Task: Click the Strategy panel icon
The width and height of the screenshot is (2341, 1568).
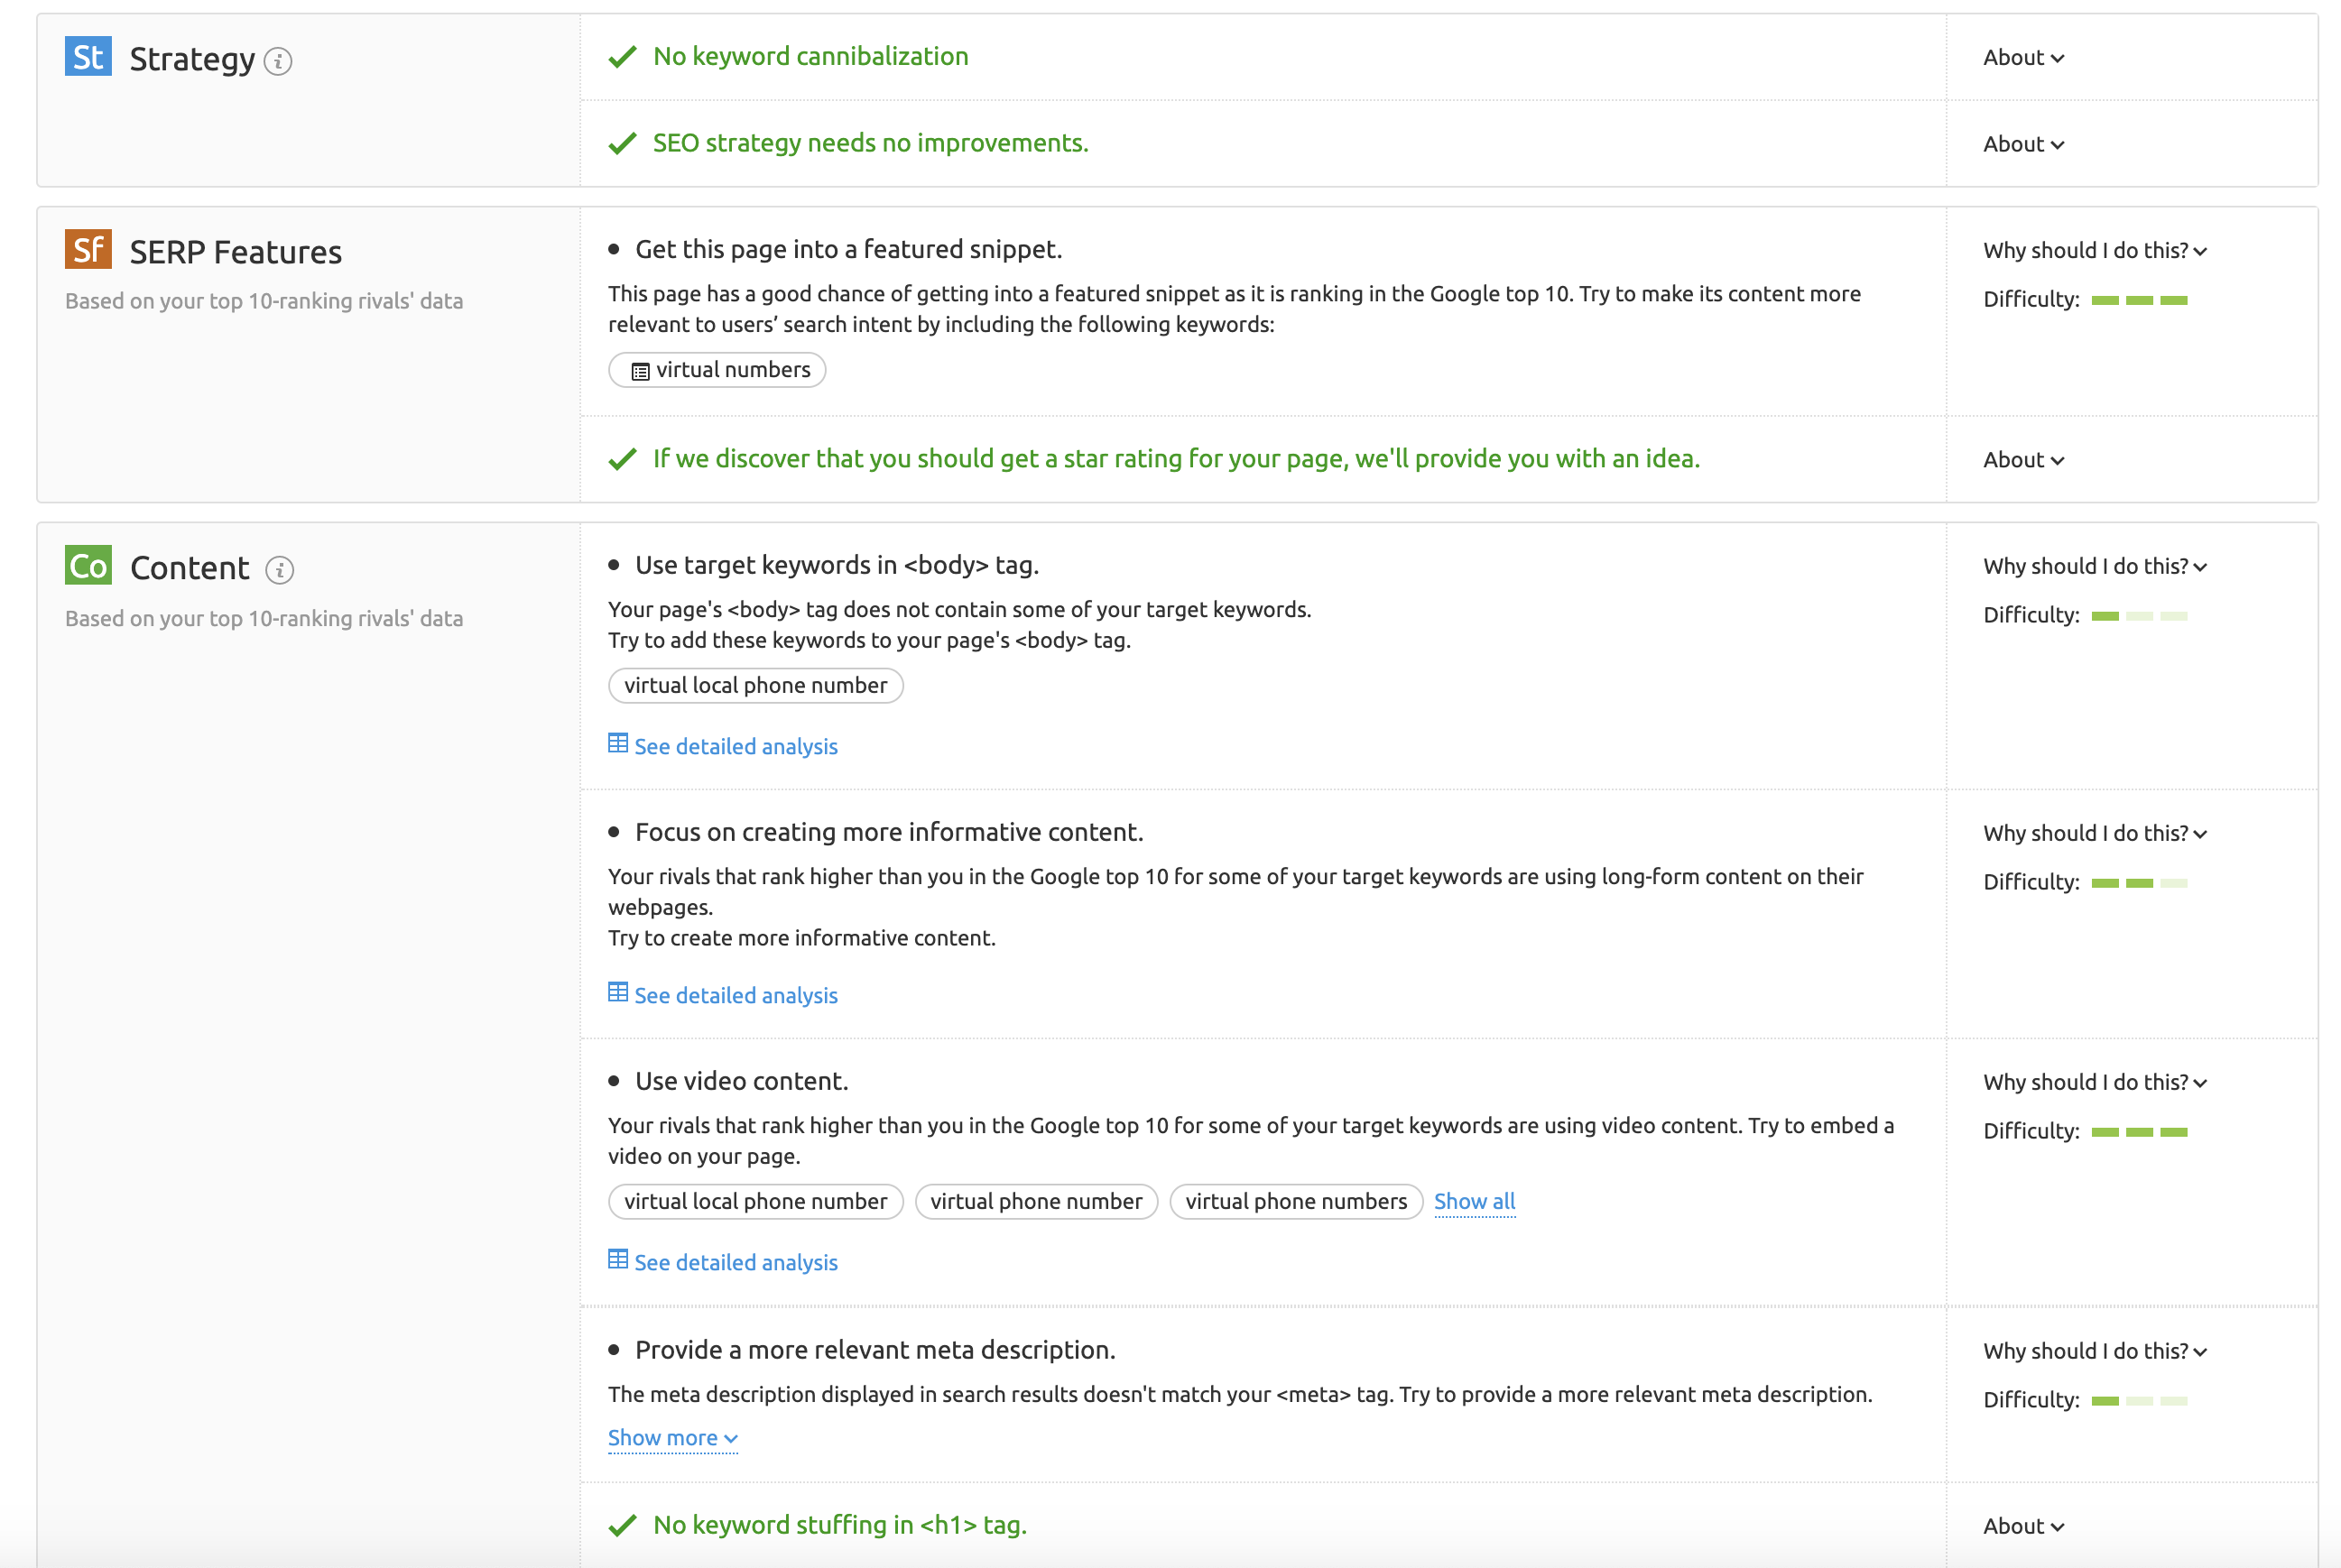Action: tap(88, 56)
